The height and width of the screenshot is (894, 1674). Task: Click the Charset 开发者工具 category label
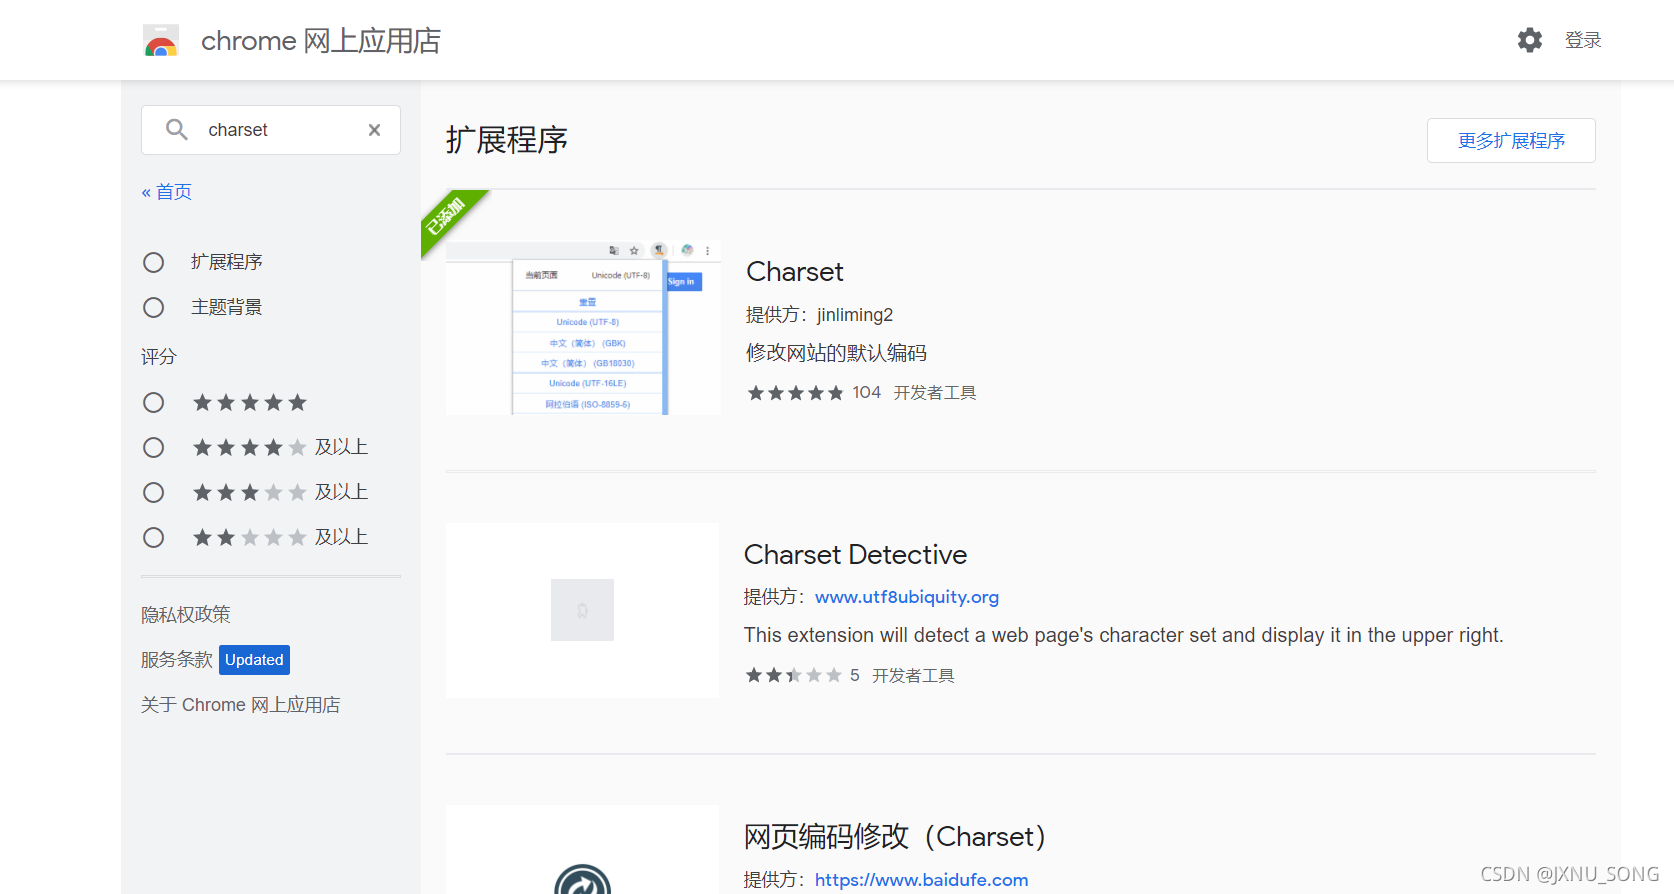(x=935, y=393)
